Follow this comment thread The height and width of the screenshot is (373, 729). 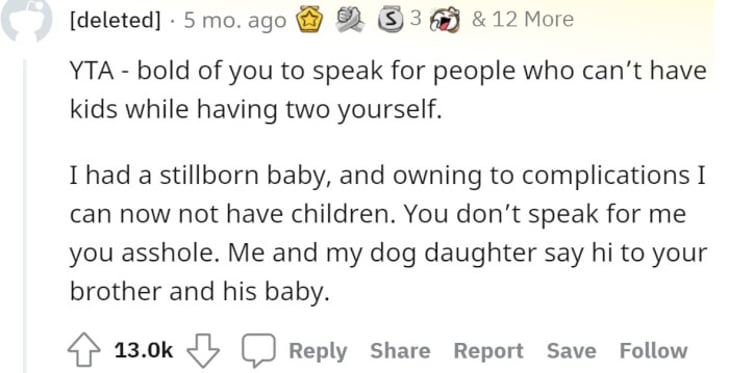pos(653,351)
